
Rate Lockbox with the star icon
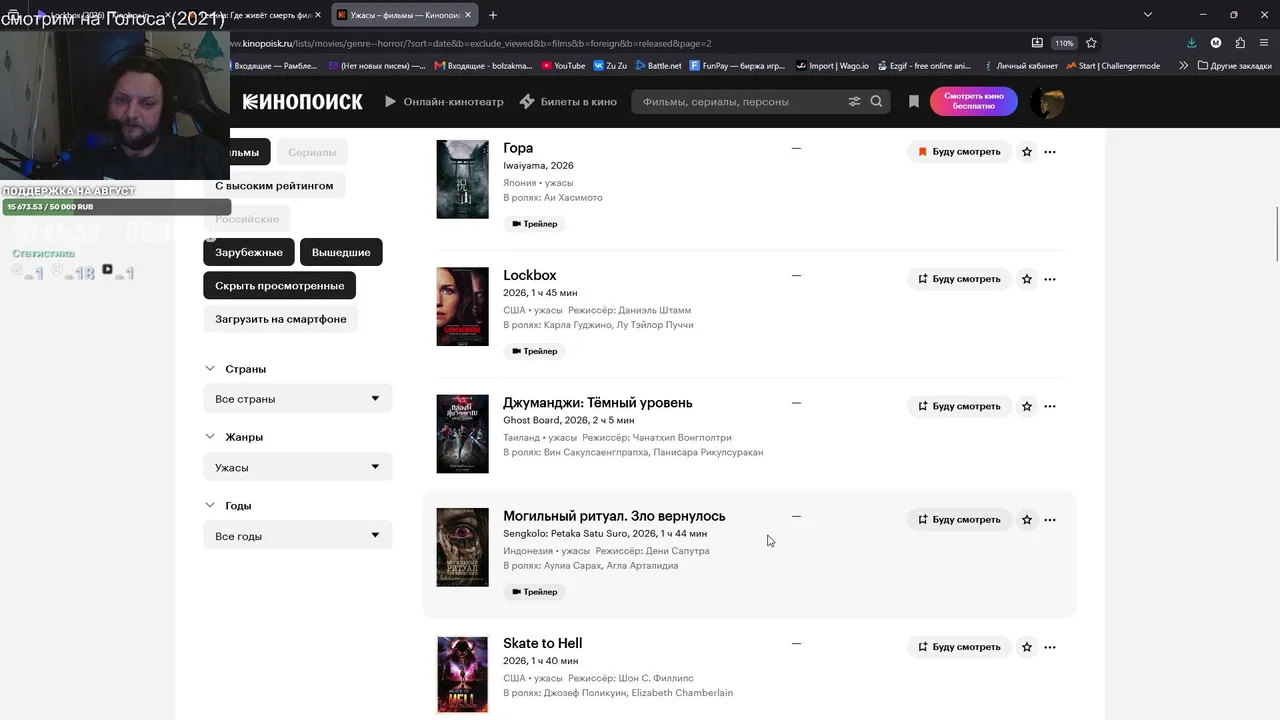(x=1027, y=279)
